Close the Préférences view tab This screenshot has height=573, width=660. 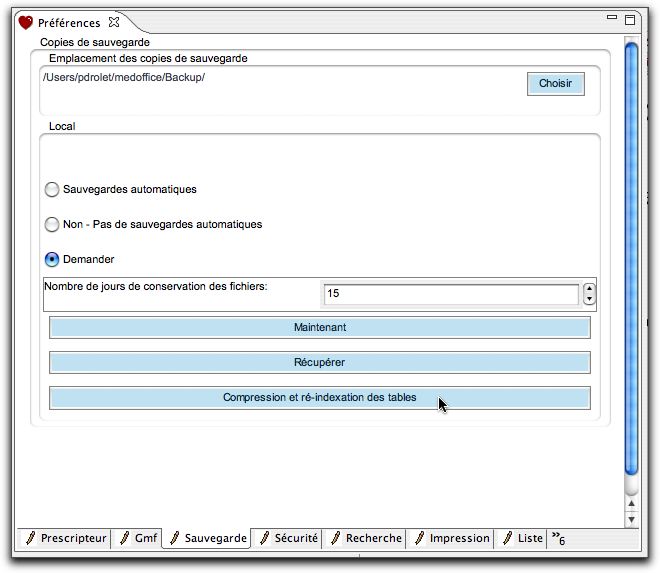click(113, 22)
